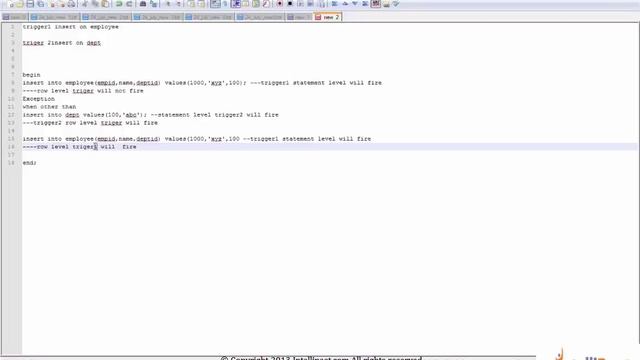Click comment 'trigger2 row level triger will fire'
This screenshot has width=640, height=360.
tap(90, 122)
